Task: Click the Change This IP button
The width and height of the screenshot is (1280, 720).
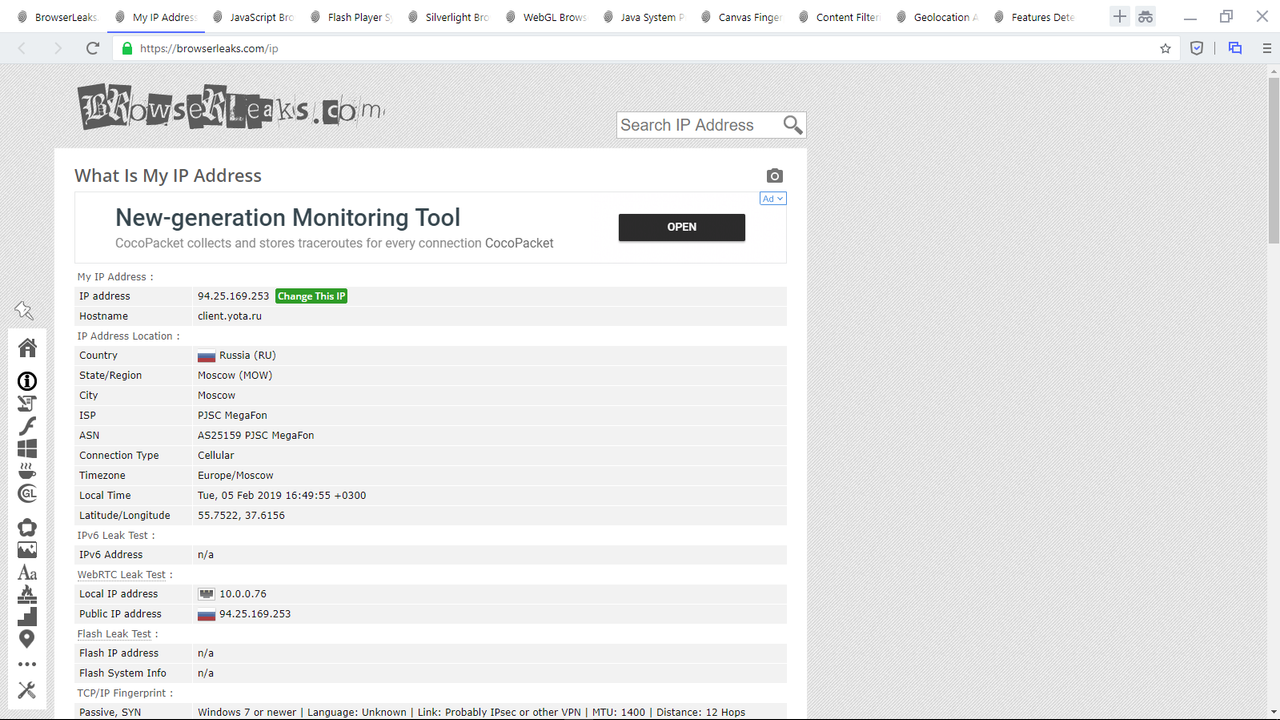Action: 311,296
